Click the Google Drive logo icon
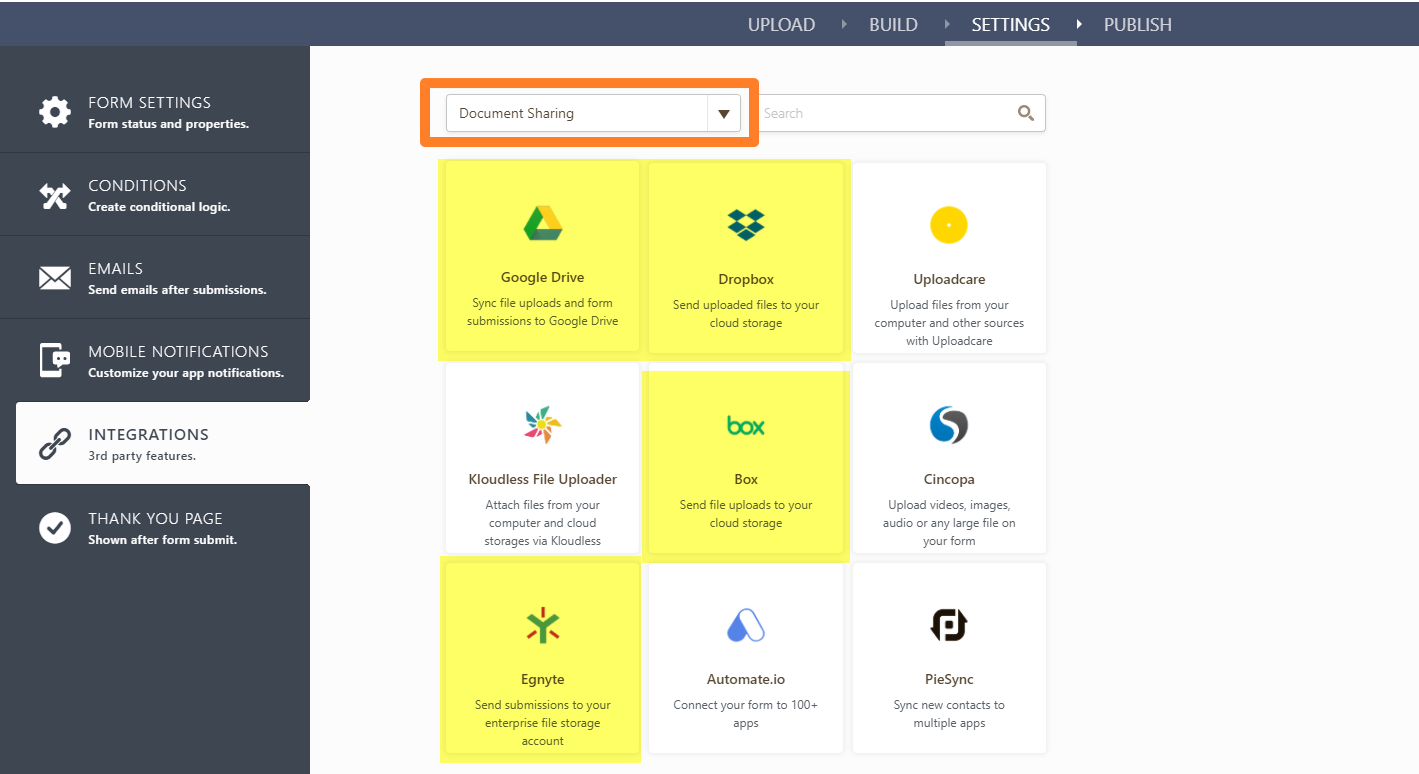This screenshot has height=774, width=1419. (542, 224)
